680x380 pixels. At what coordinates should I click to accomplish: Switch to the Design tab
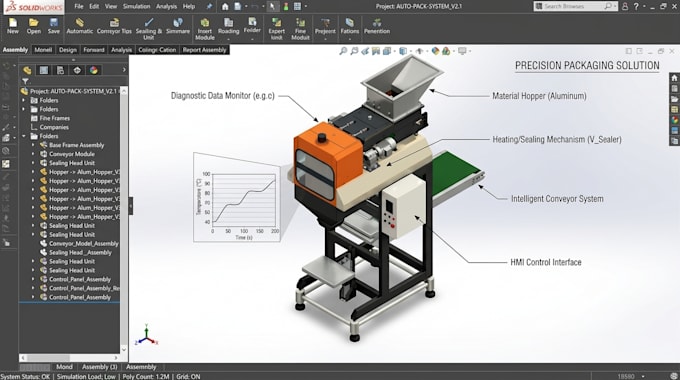68,50
